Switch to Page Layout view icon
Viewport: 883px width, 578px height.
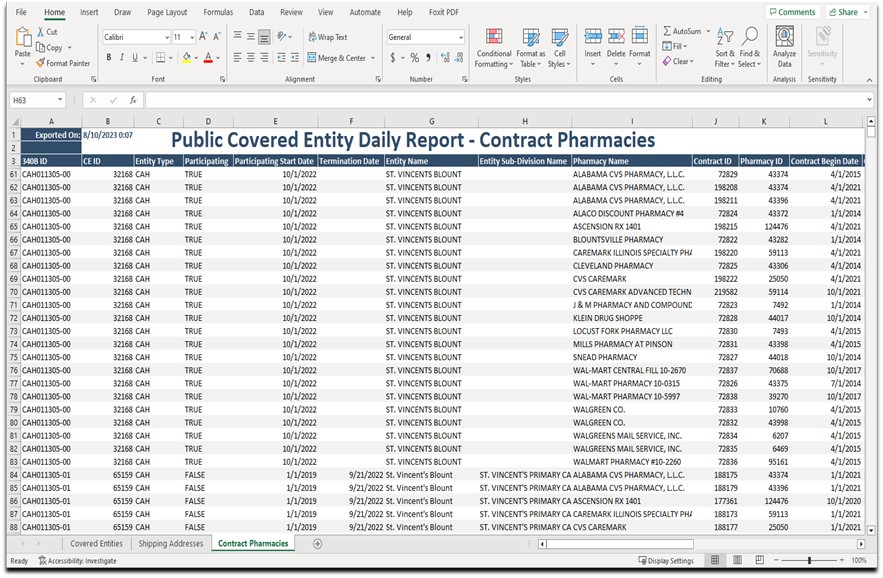[x=737, y=560]
